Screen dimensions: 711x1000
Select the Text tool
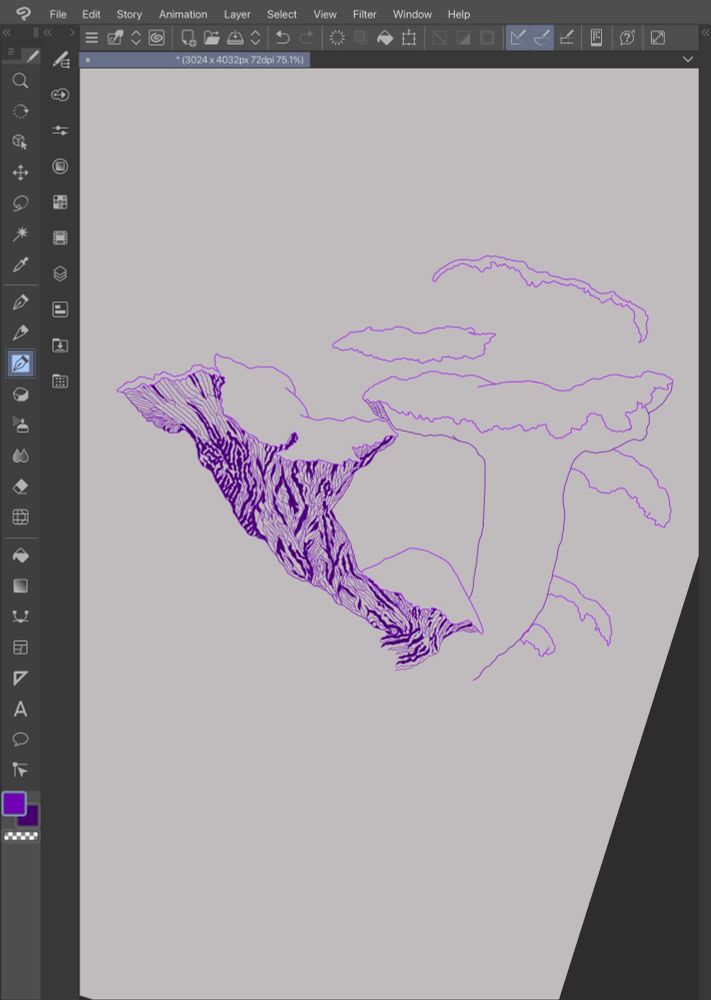tap(20, 709)
